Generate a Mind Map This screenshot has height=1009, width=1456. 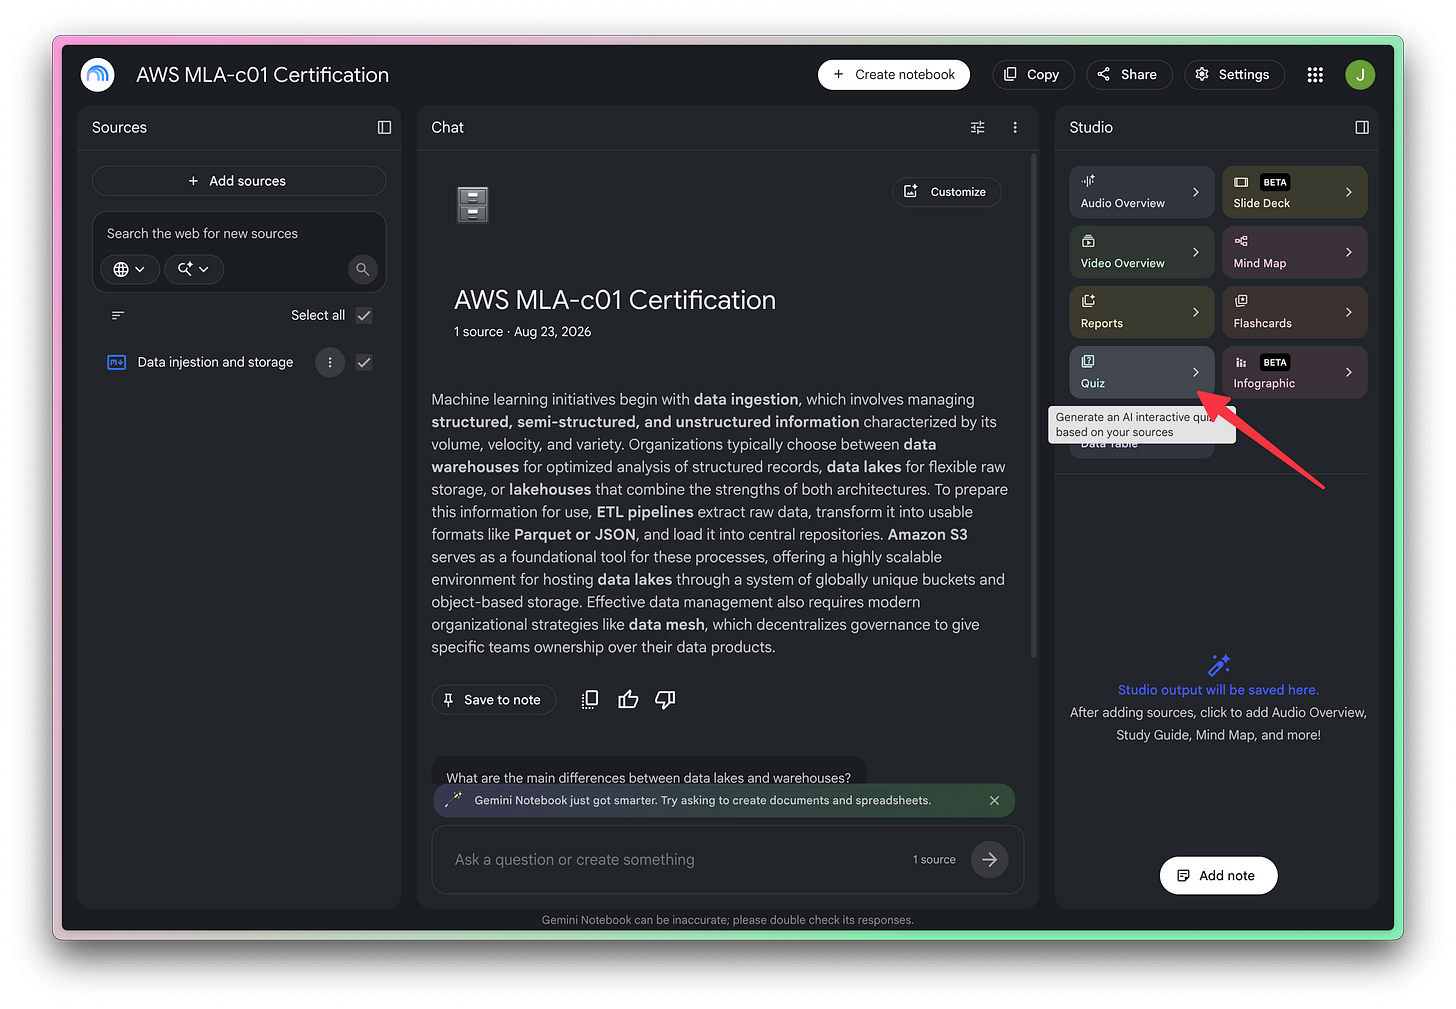(x=1294, y=252)
